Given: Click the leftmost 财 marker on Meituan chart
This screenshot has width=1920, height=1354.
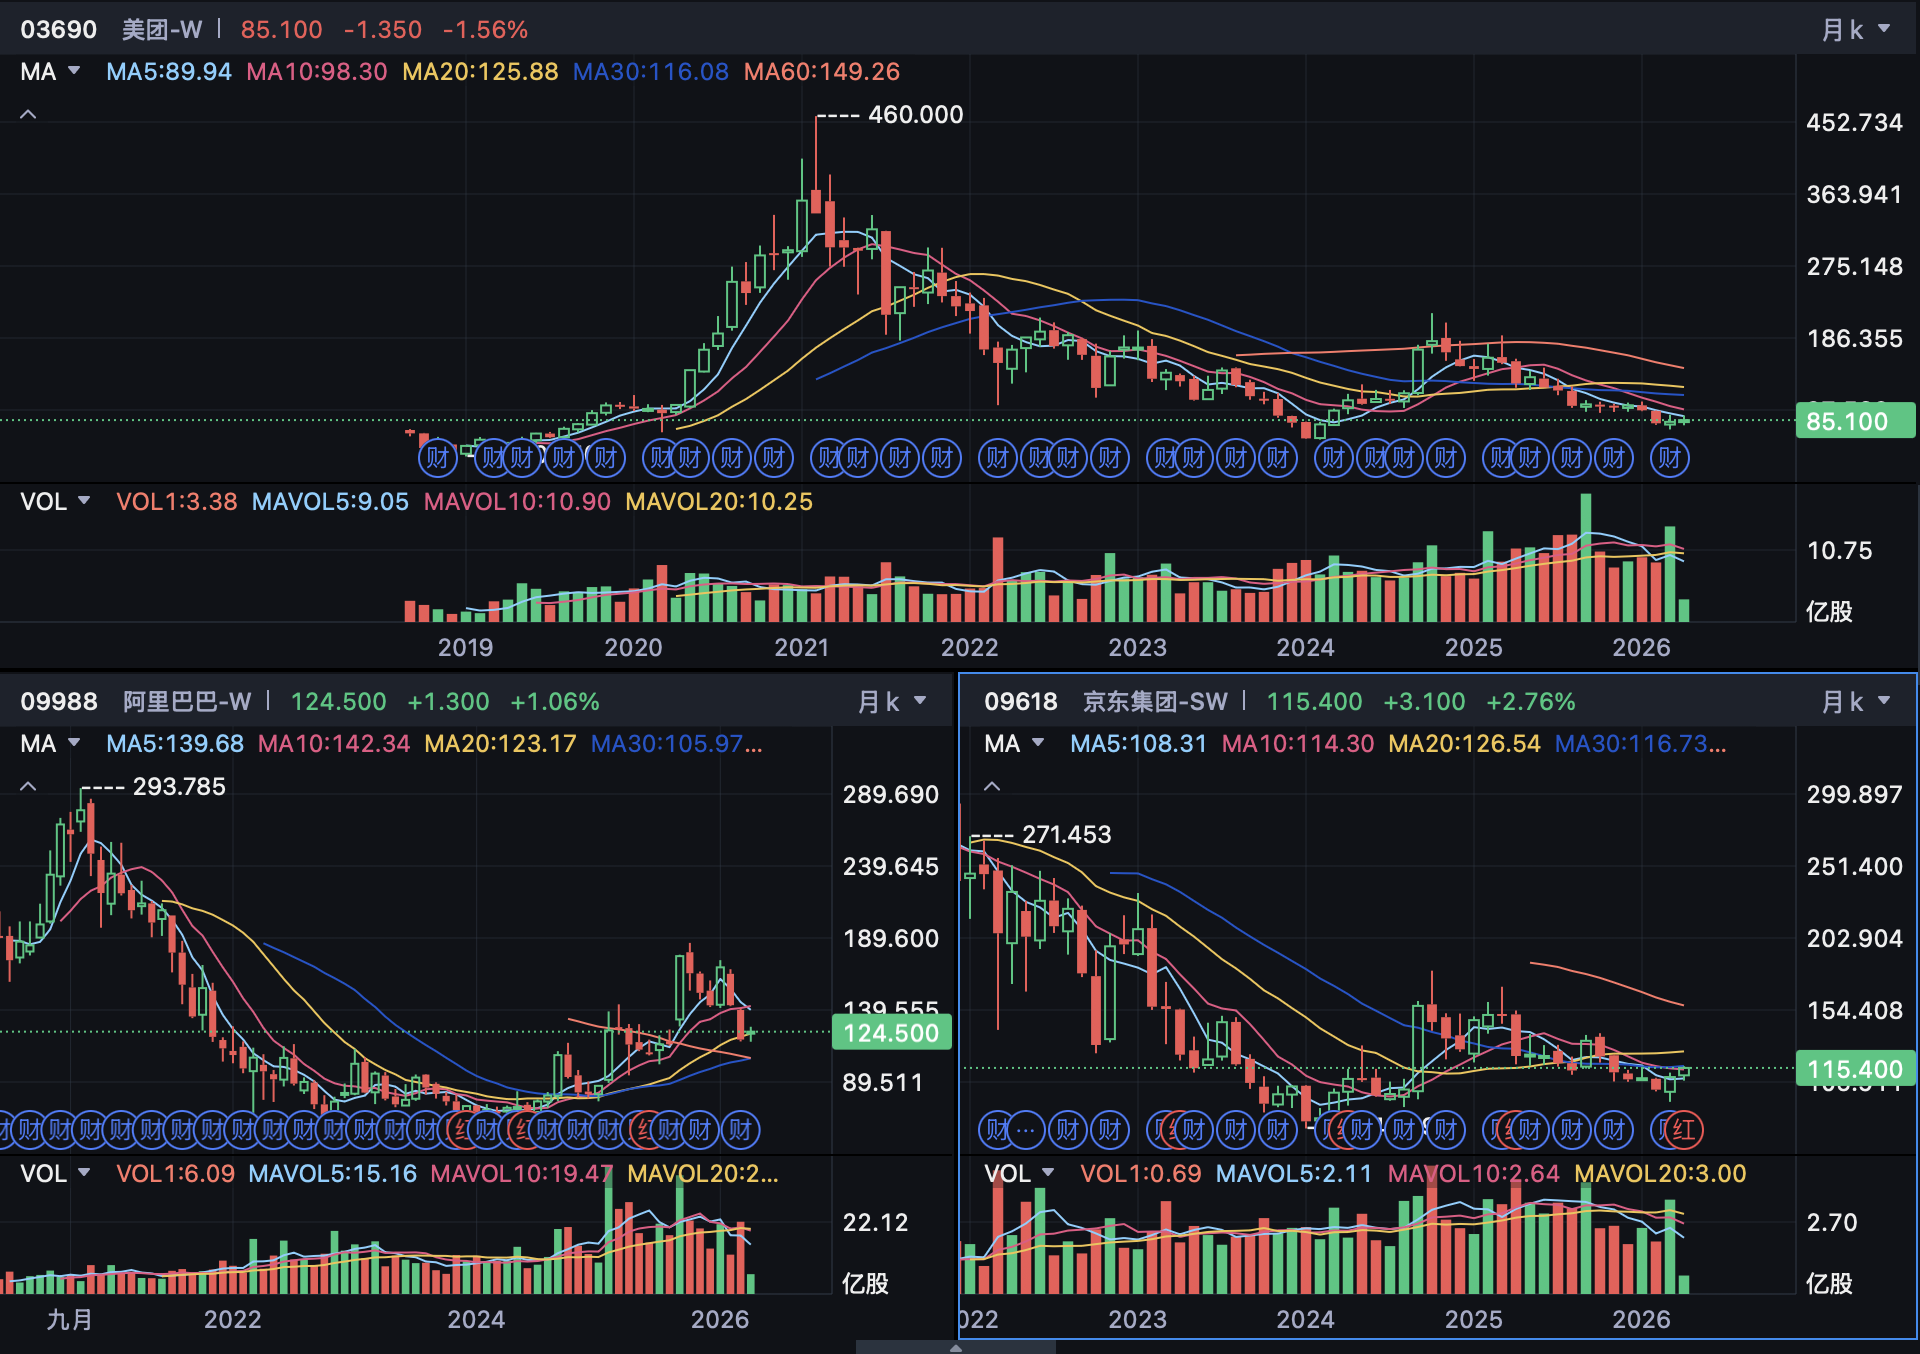Looking at the screenshot, I should pos(437,458).
